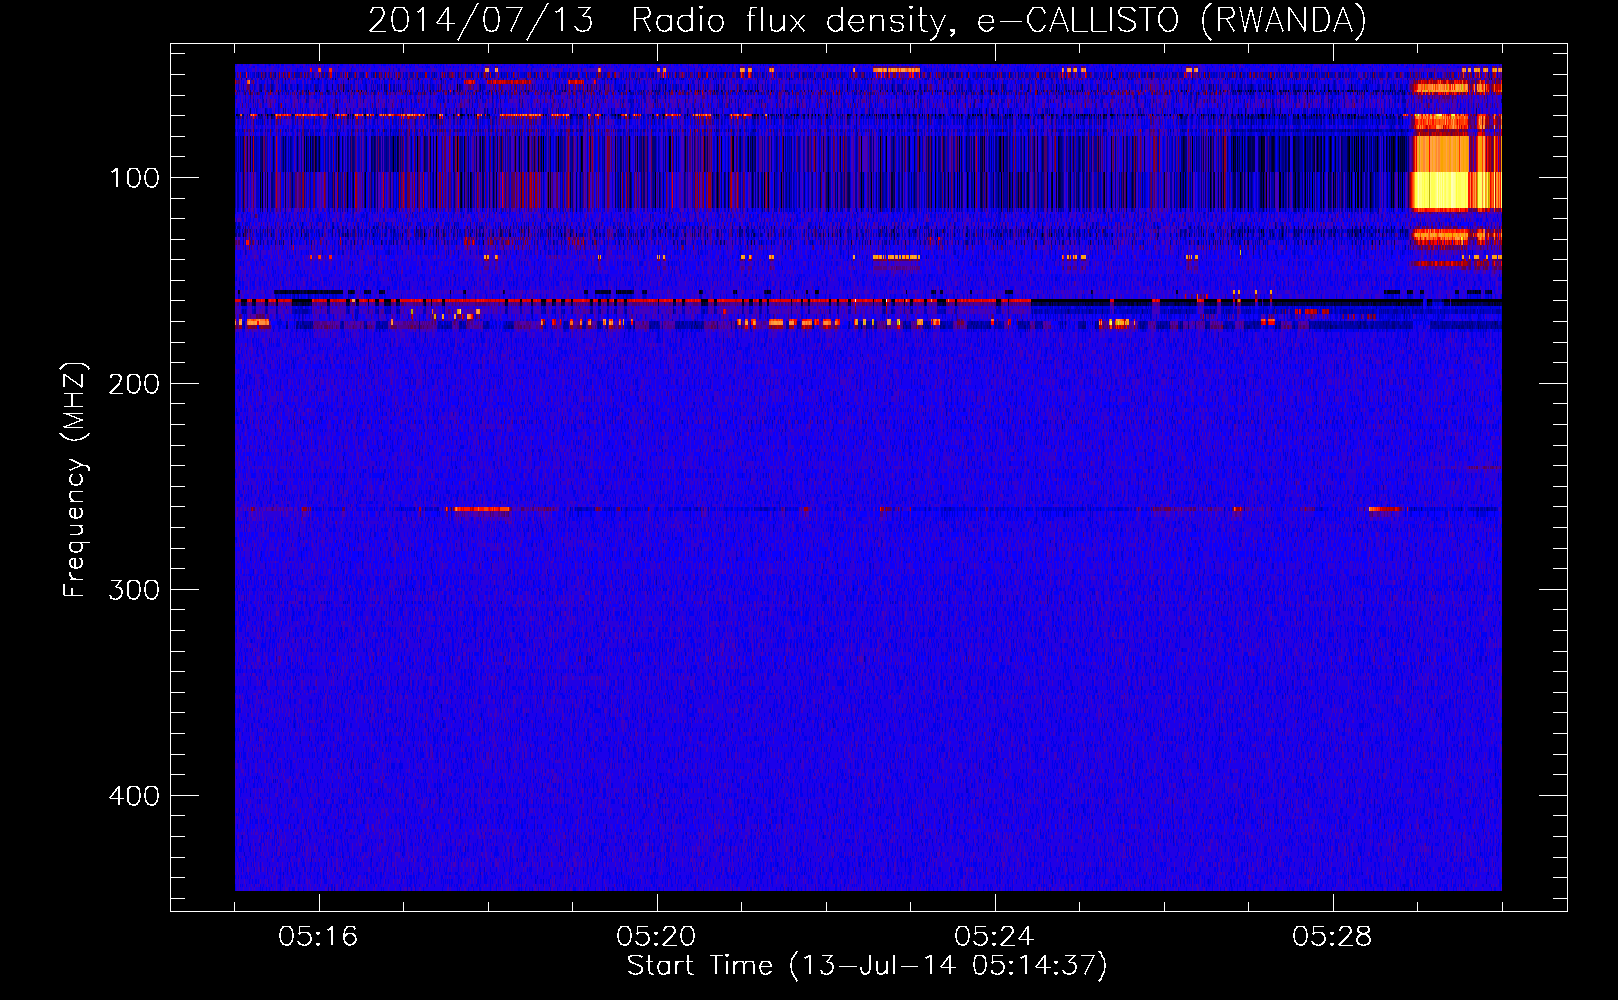Screen dimensions: 1618x1000
Task: Click the 05:28 time axis label
Action: pyautogui.click(x=1332, y=936)
